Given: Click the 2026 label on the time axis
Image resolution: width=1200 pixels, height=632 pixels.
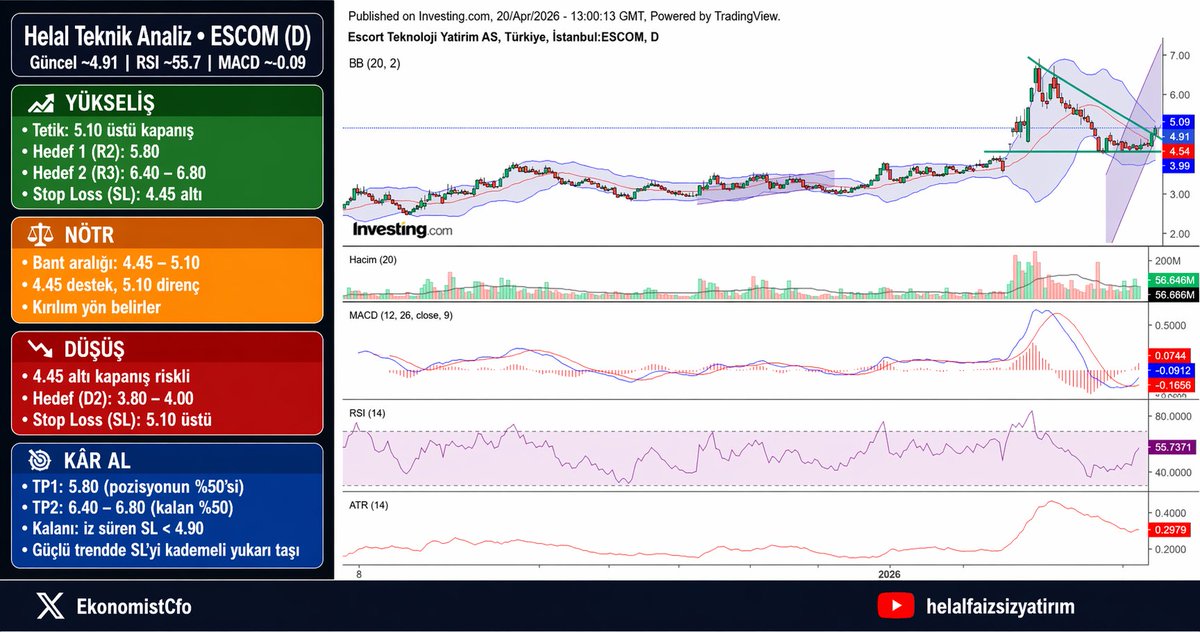Looking at the screenshot, I should [890, 575].
